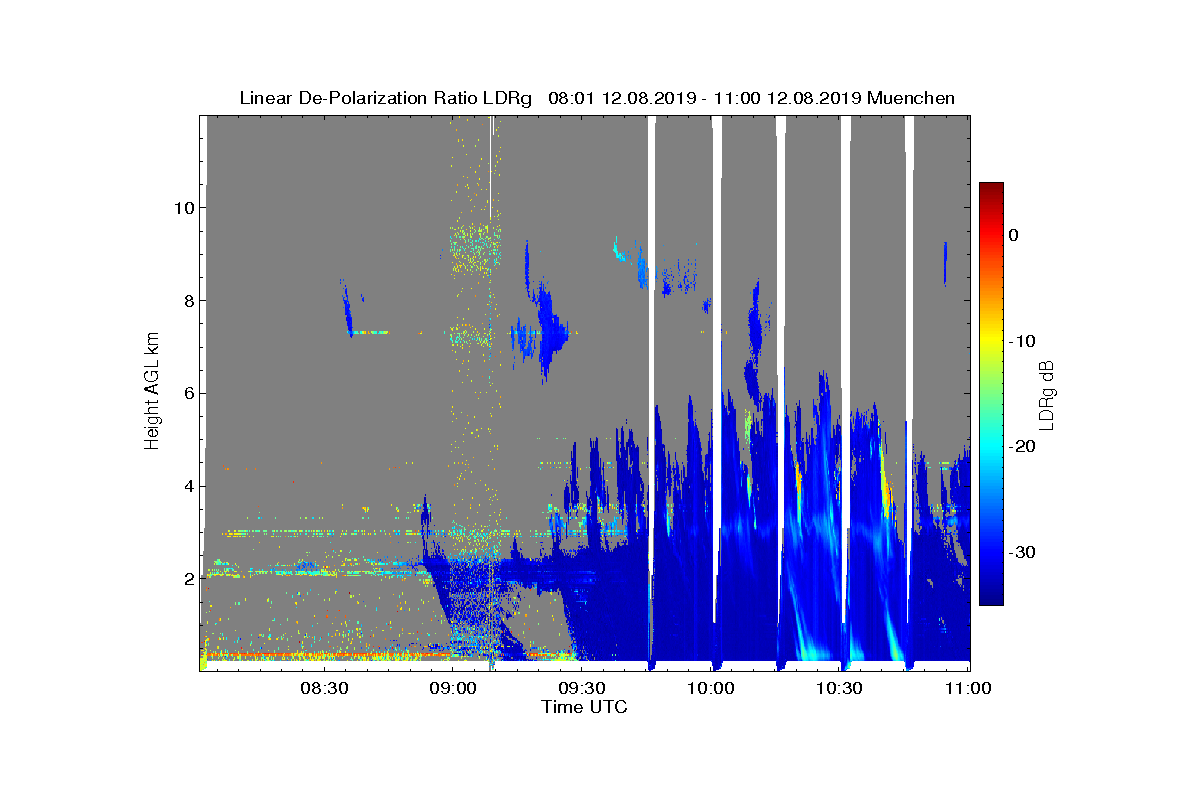Click the 10:00 time tick label

(x=711, y=689)
